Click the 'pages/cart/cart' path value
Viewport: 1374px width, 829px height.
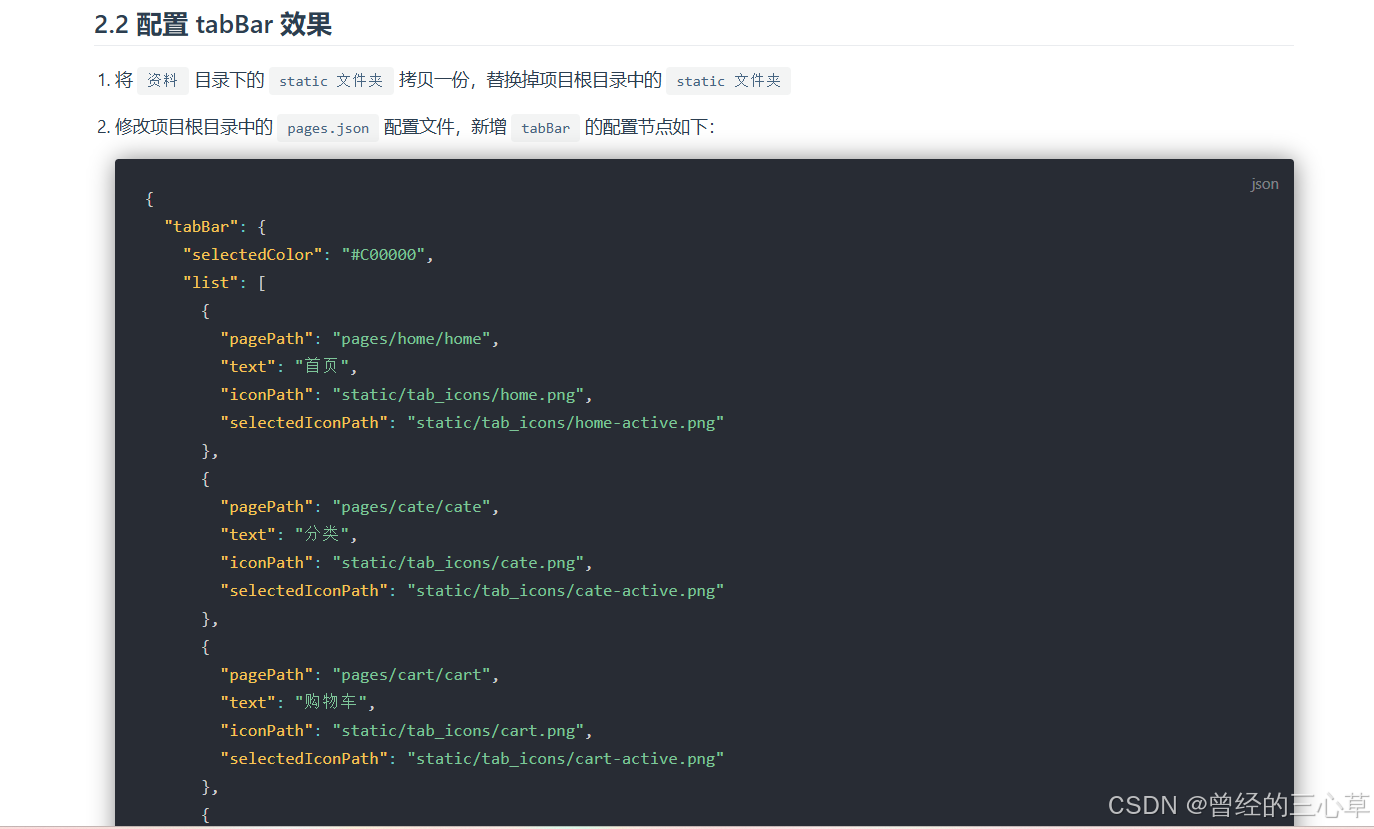coord(411,675)
